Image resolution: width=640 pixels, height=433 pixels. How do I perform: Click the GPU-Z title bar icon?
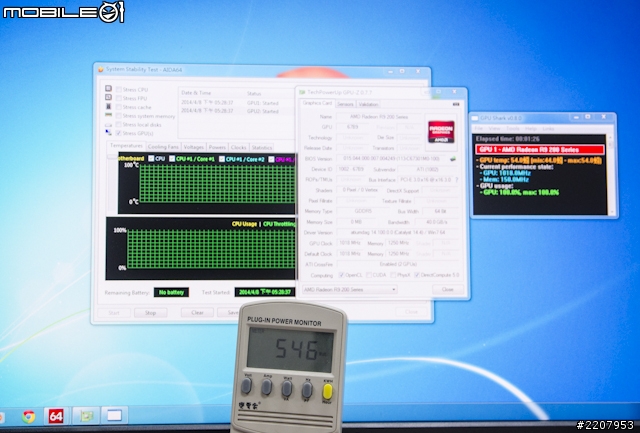coord(302,92)
